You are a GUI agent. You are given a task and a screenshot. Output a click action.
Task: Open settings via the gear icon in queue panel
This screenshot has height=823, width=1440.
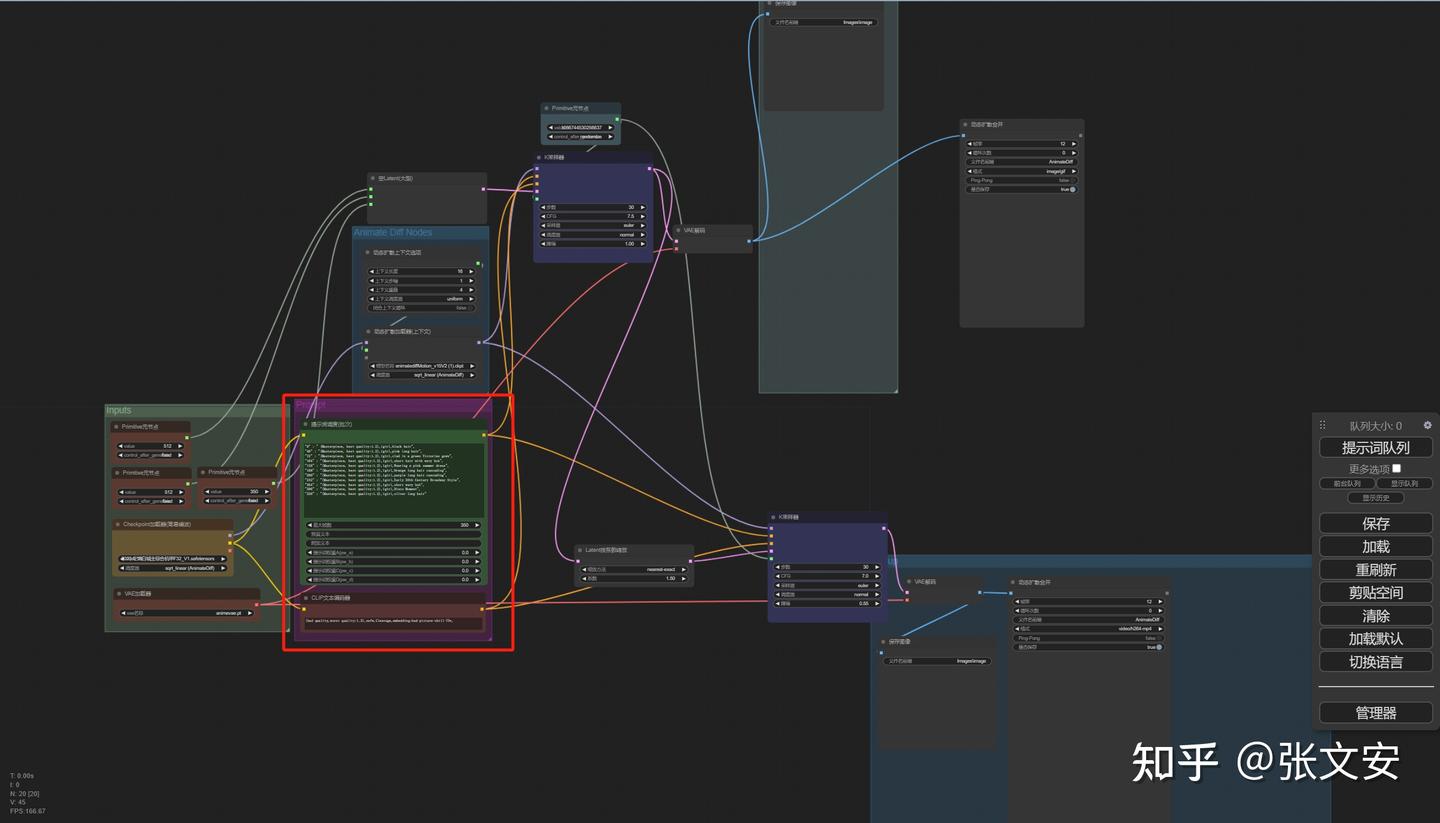point(1427,425)
